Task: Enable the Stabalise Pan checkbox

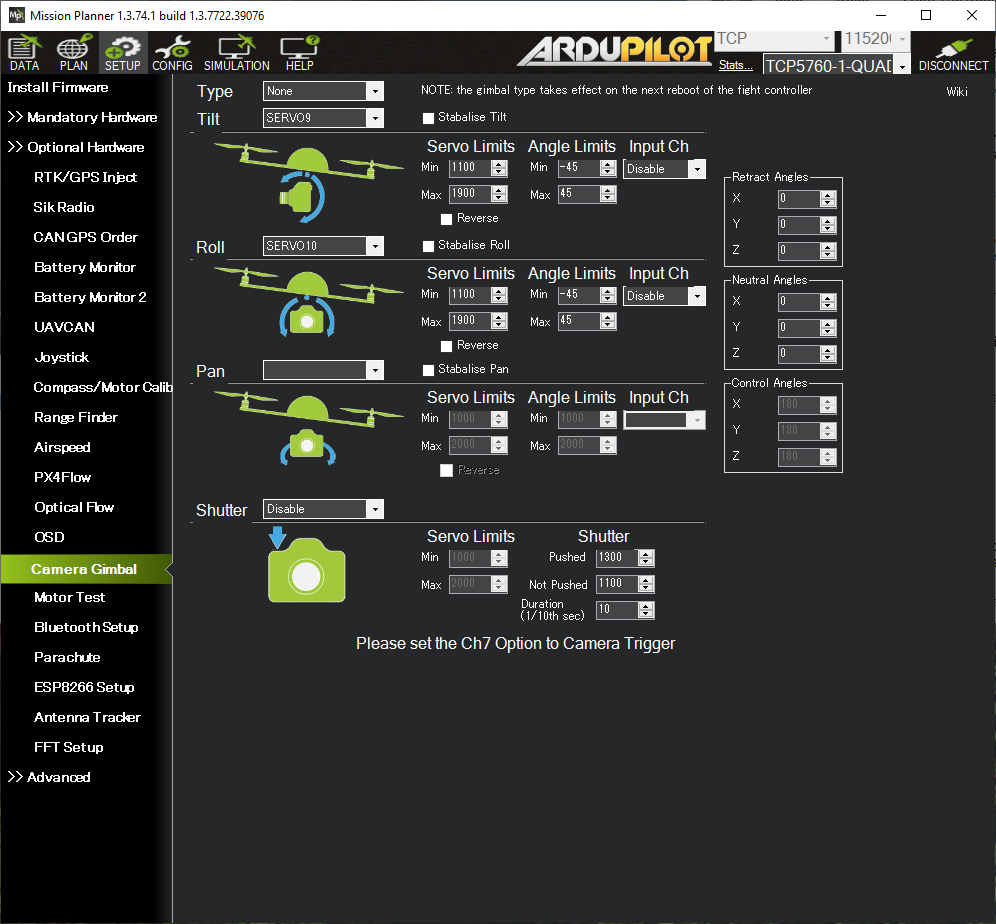Action: click(x=429, y=370)
